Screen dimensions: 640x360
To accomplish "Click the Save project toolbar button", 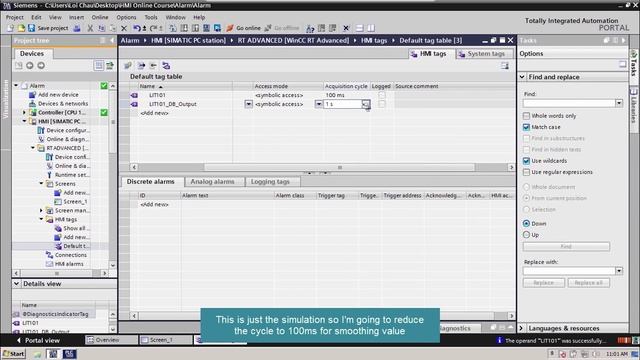I will (x=48, y=28).
